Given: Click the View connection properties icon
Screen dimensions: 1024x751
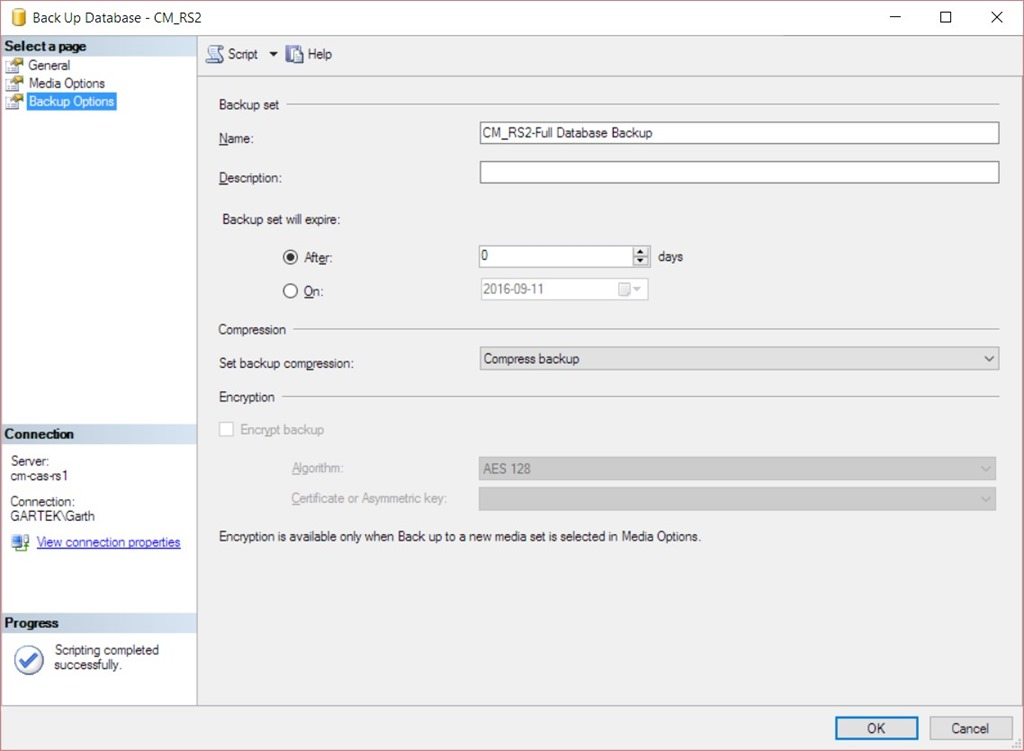Looking at the screenshot, I should 18,542.
